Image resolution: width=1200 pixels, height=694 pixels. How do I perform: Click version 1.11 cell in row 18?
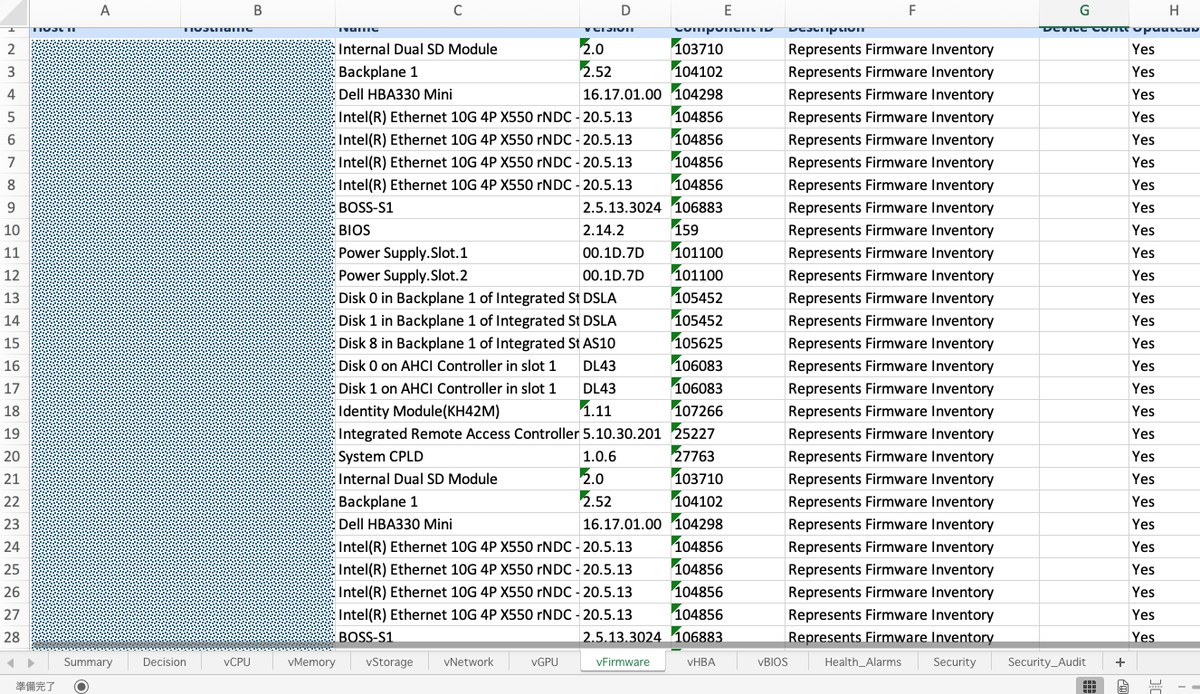[626, 411]
